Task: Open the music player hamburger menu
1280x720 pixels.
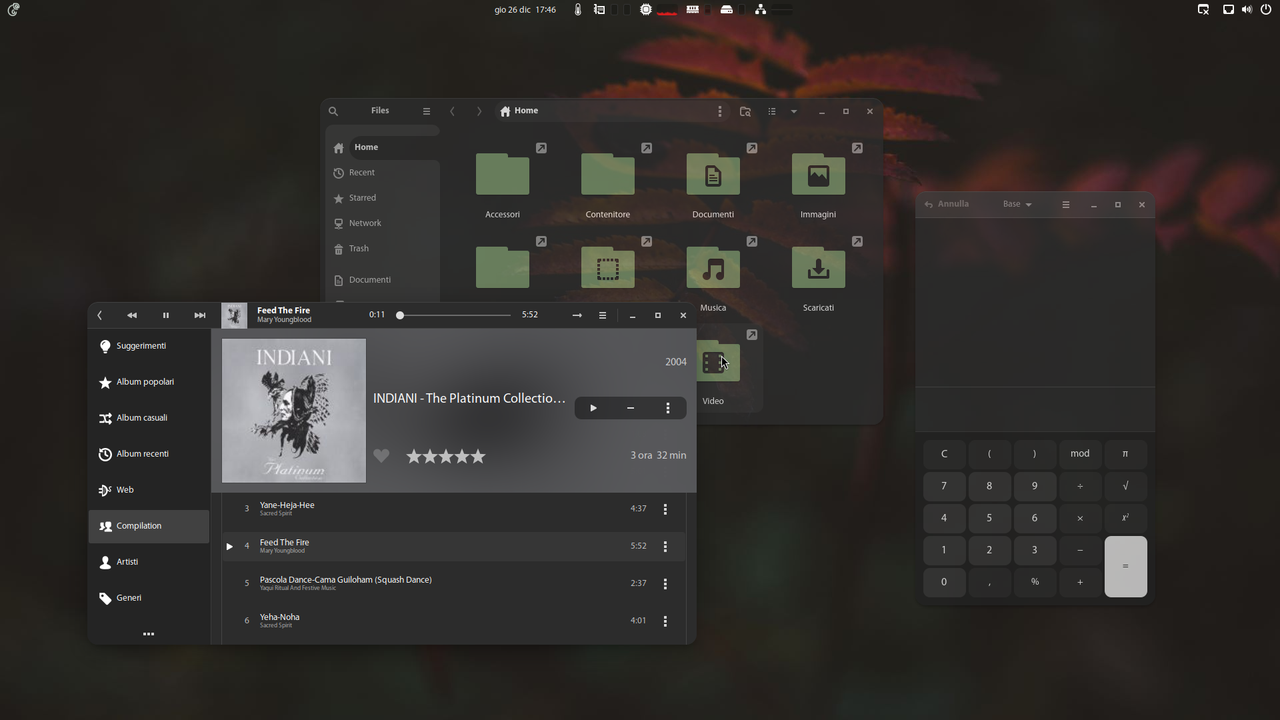Action: tap(602, 315)
